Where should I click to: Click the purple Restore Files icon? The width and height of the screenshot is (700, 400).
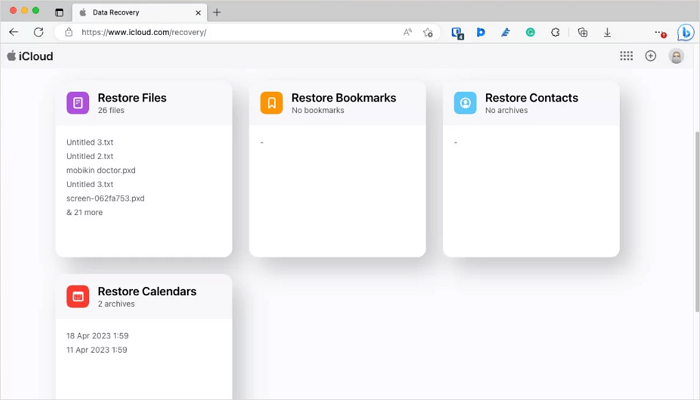(78, 103)
